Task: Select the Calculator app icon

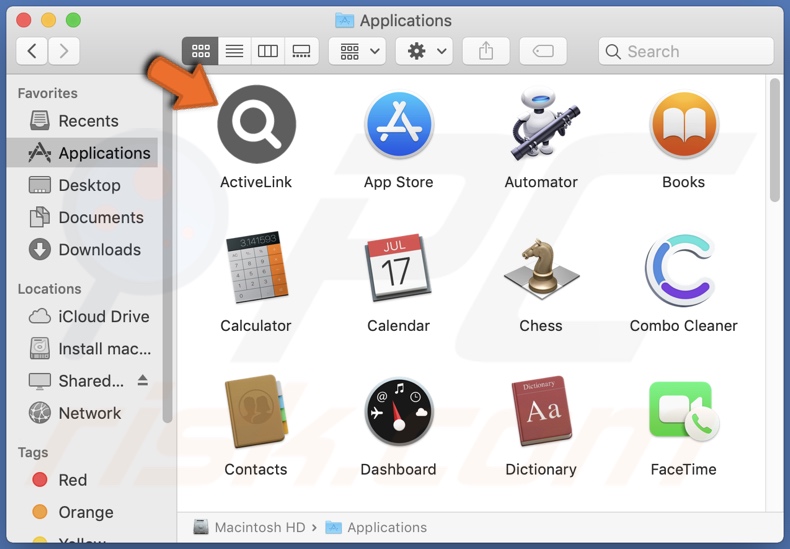Action: point(256,267)
